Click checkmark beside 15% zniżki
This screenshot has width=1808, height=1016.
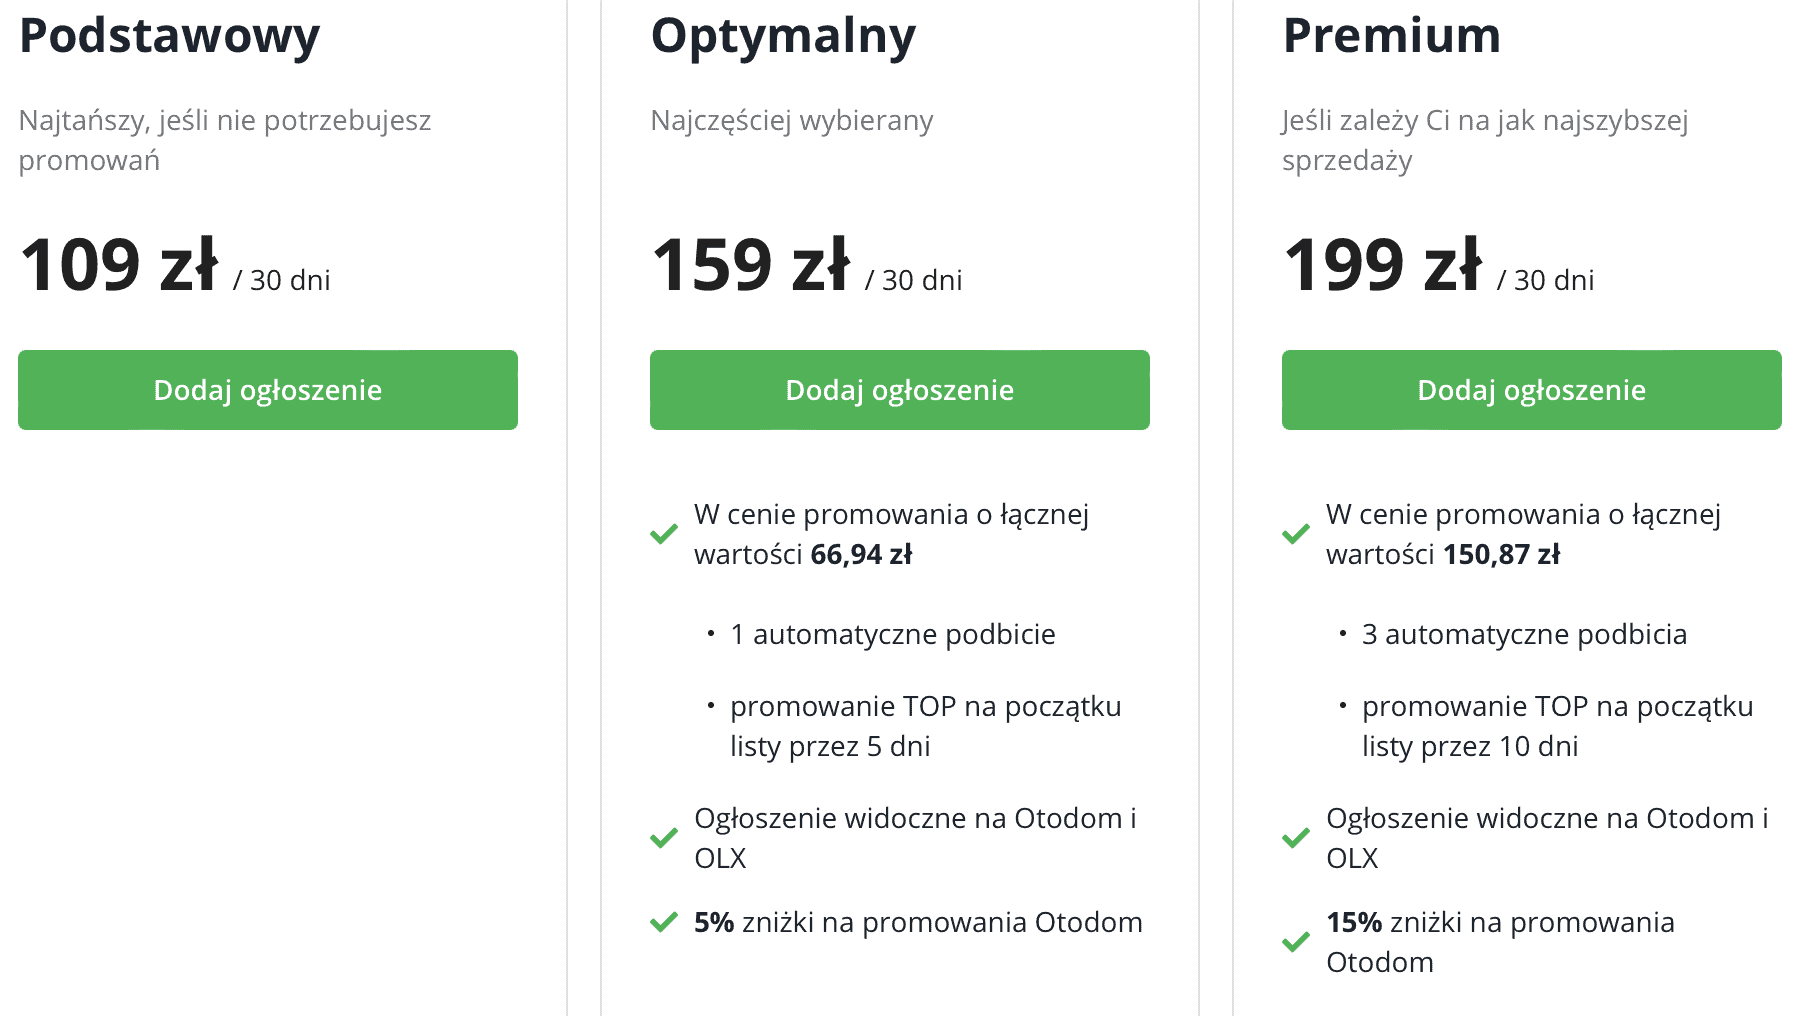tap(1296, 942)
